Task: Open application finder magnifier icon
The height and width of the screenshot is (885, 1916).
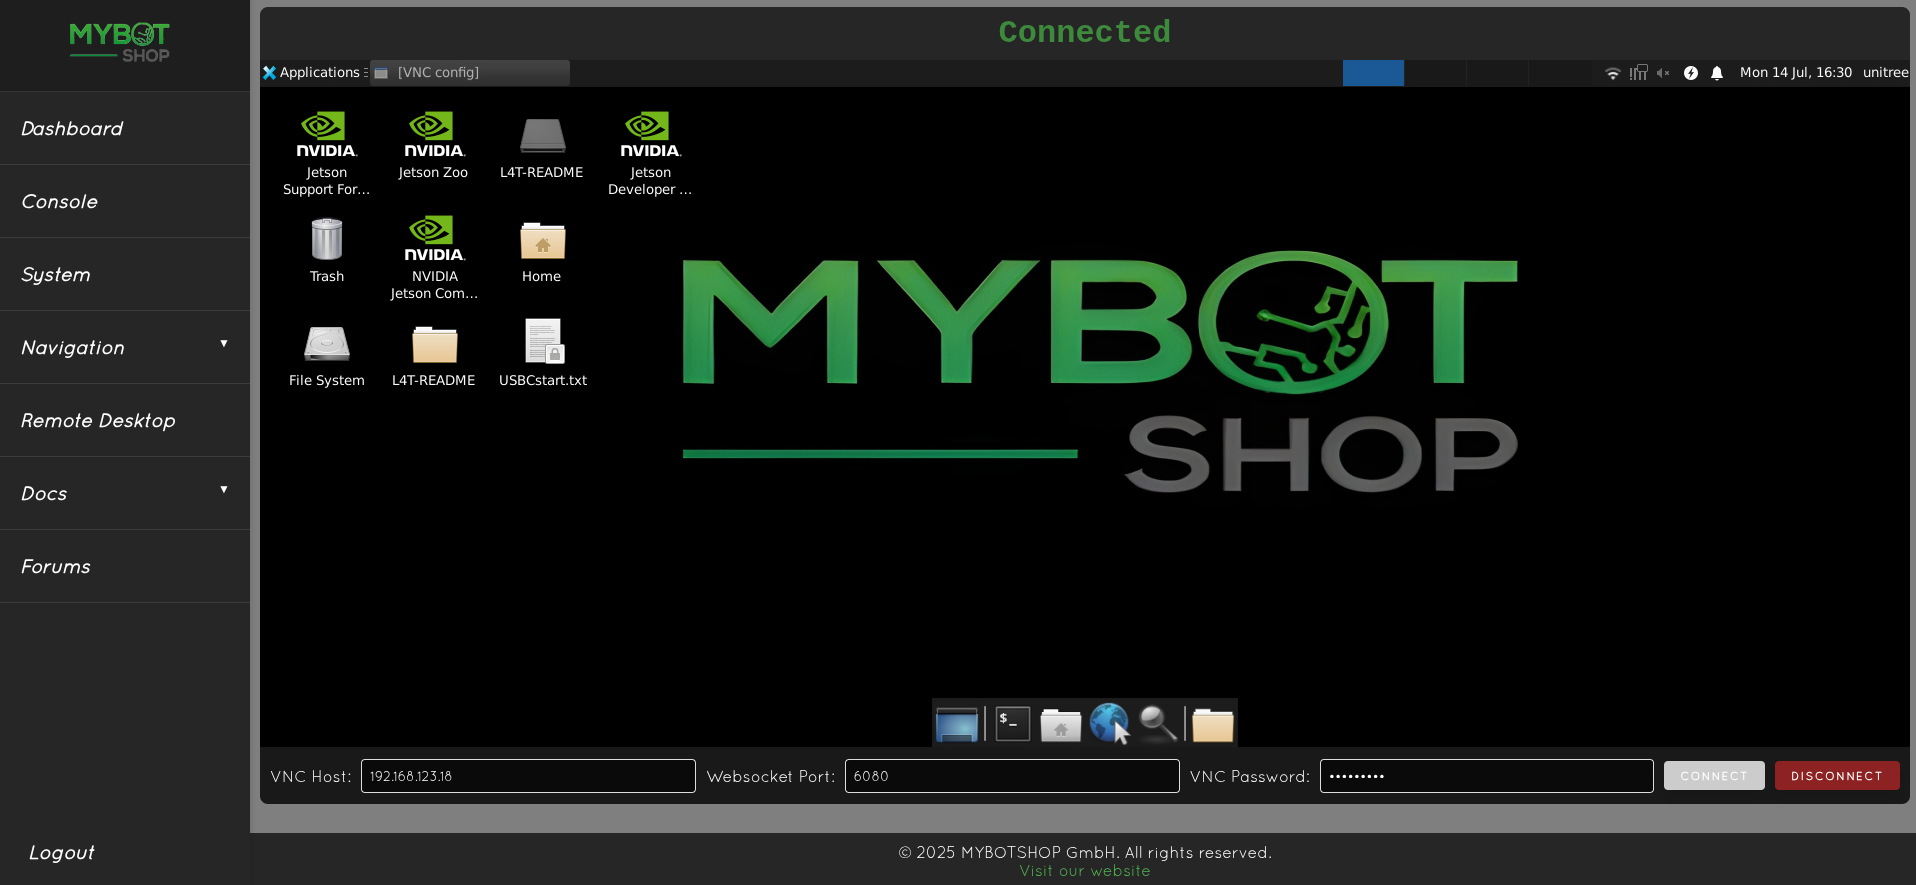Action: click(1158, 723)
